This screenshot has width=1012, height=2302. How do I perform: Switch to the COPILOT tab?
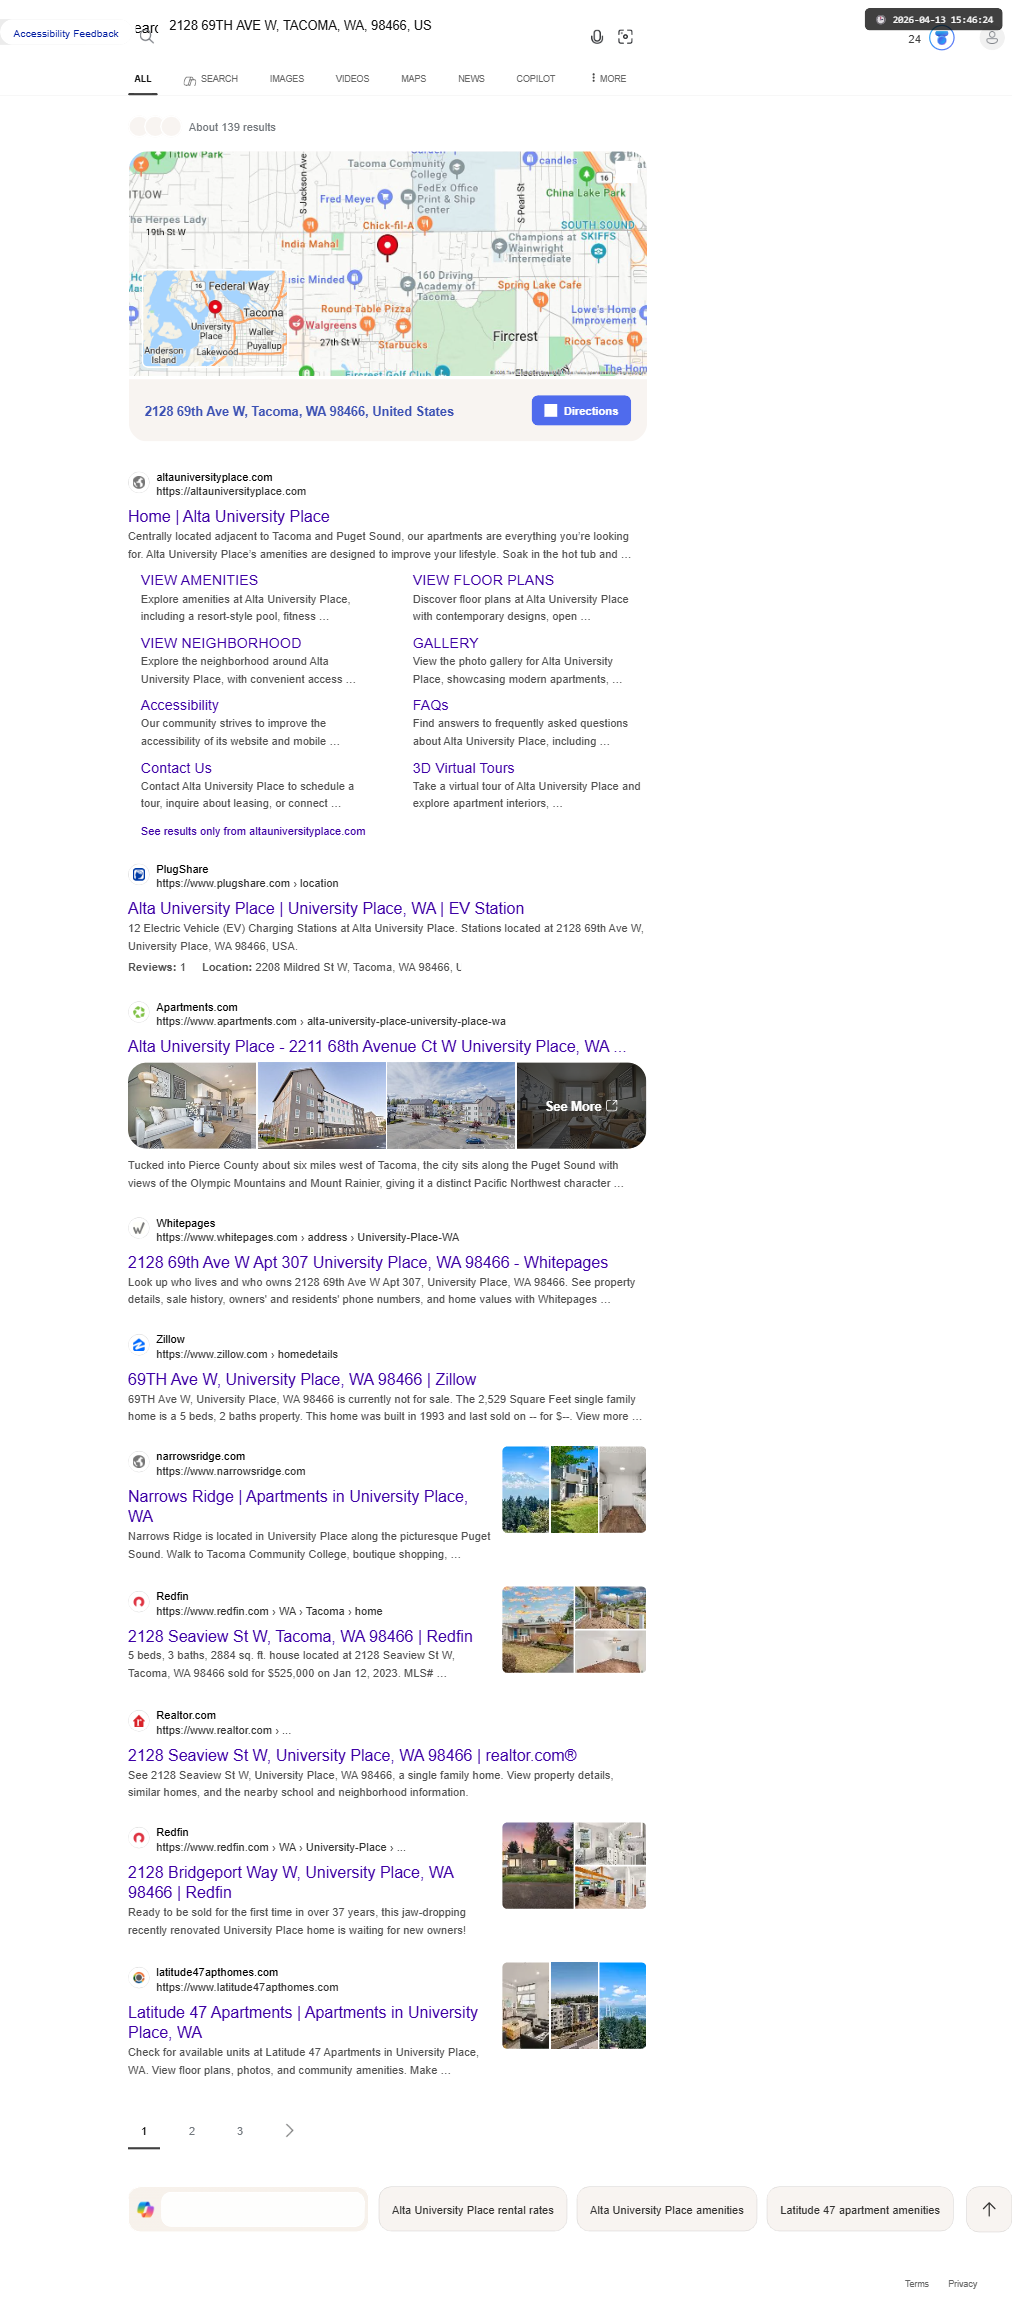click(x=536, y=79)
